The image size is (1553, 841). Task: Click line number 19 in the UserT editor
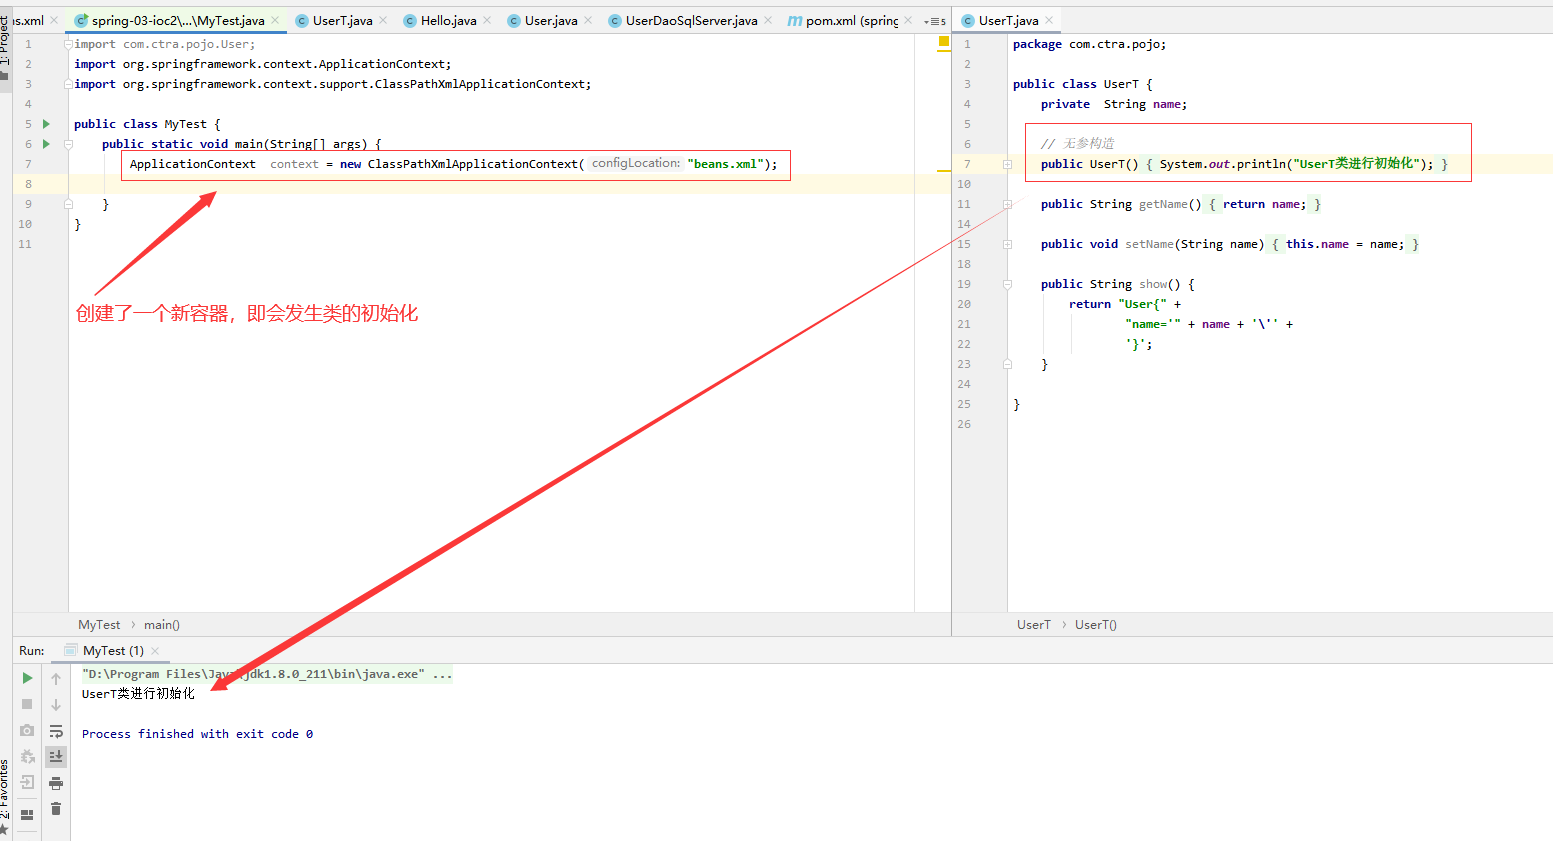[964, 284]
